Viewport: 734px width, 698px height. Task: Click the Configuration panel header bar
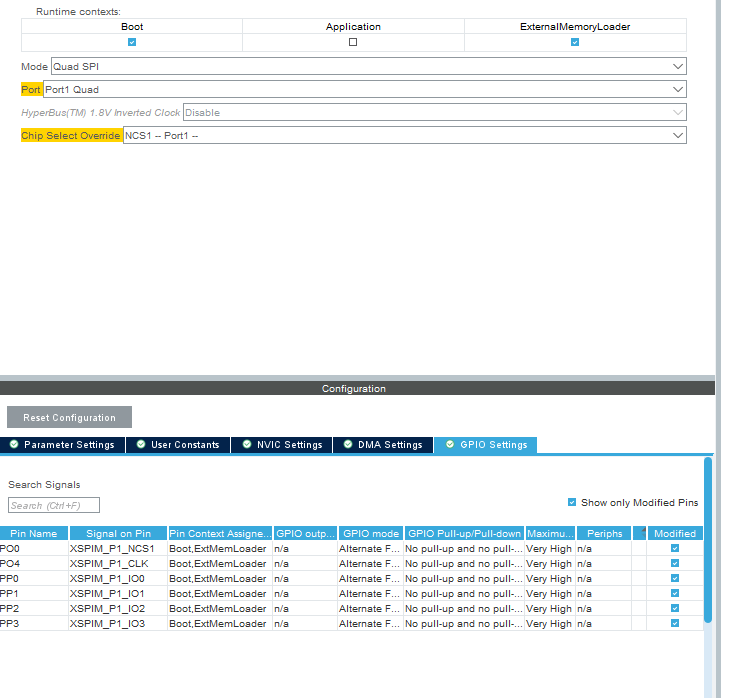click(x=357, y=388)
